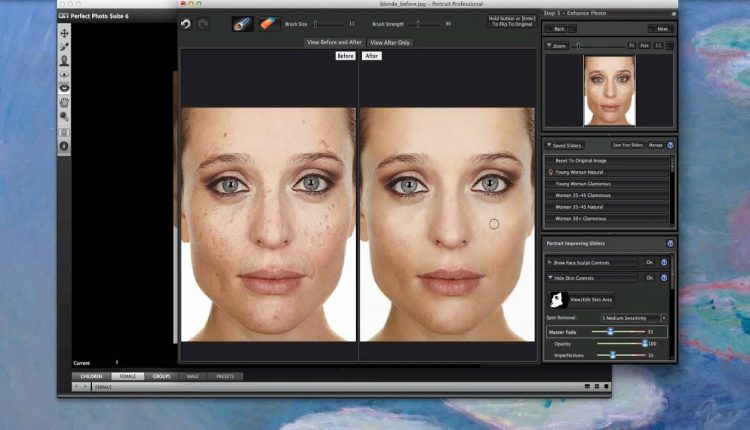Open help for Portrait Improving Sliders
The image size is (750, 430).
tap(670, 243)
